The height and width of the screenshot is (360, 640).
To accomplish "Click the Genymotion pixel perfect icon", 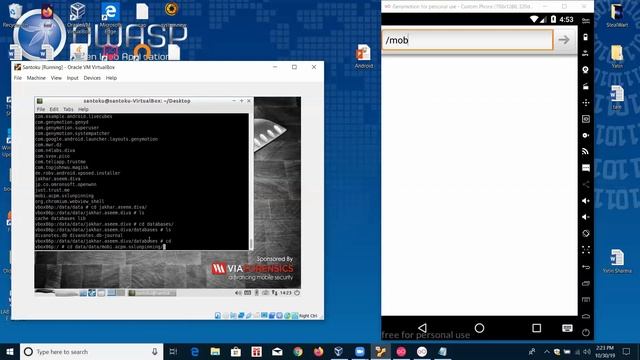I will [586, 250].
